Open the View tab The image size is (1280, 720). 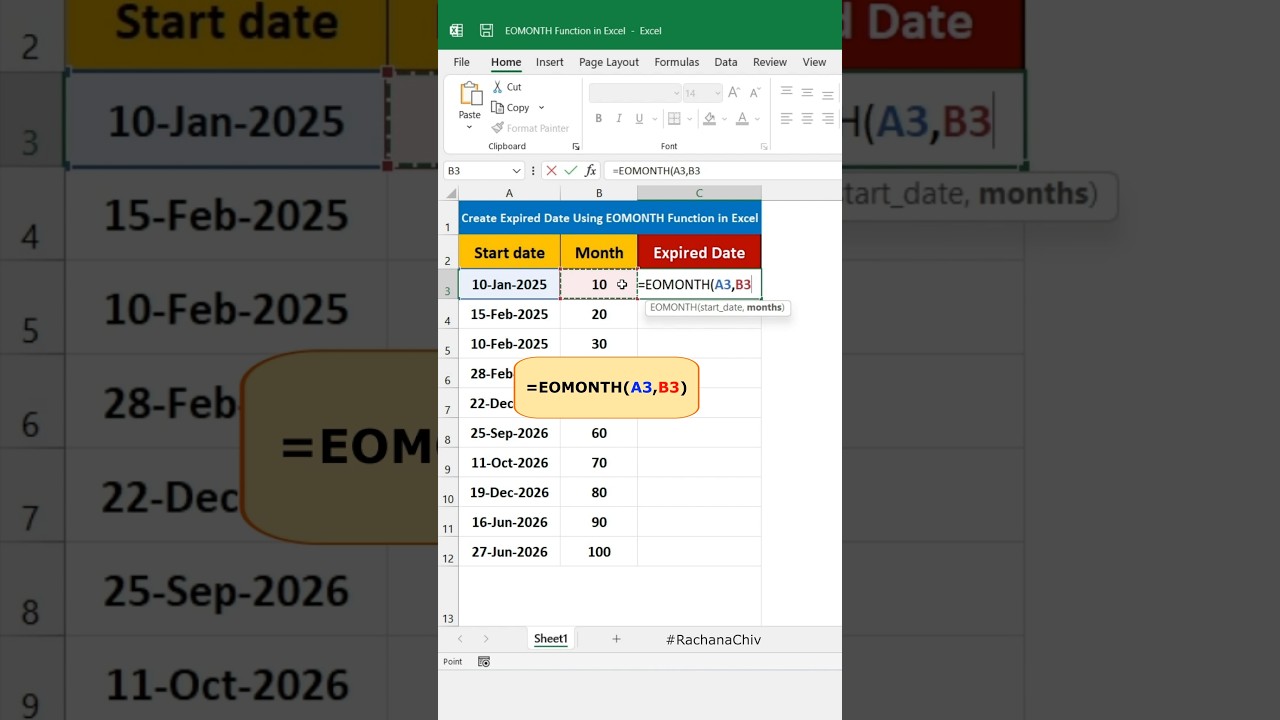point(814,62)
